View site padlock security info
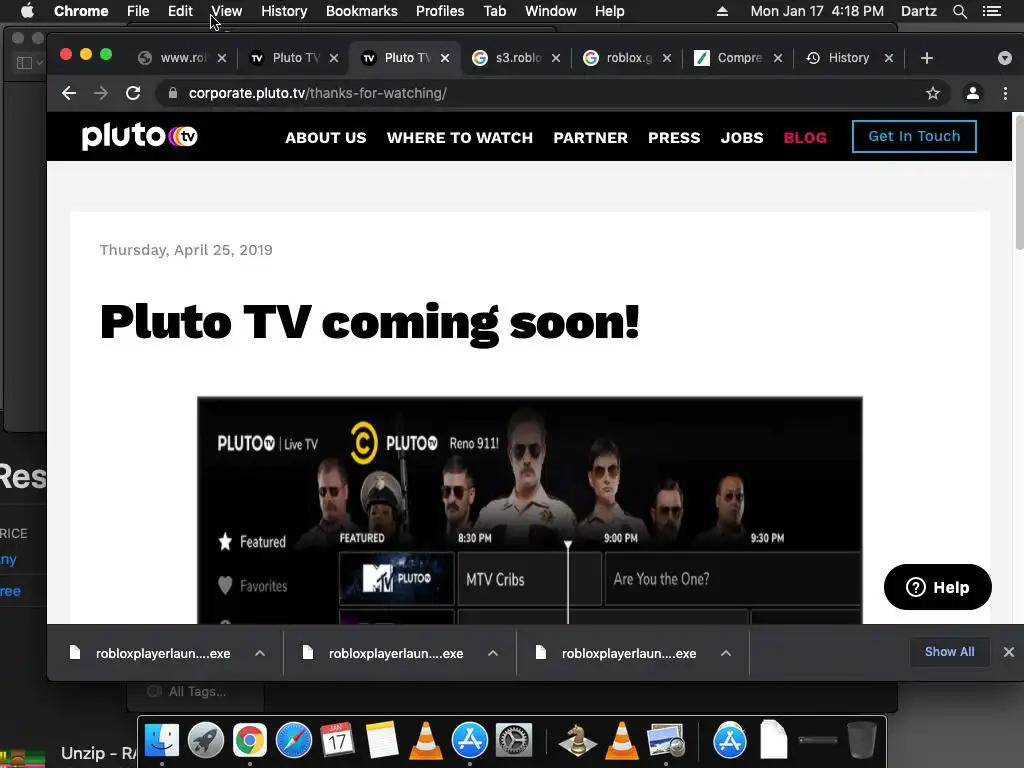This screenshot has width=1024, height=768. pyautogui.click(x=172, y=93)
